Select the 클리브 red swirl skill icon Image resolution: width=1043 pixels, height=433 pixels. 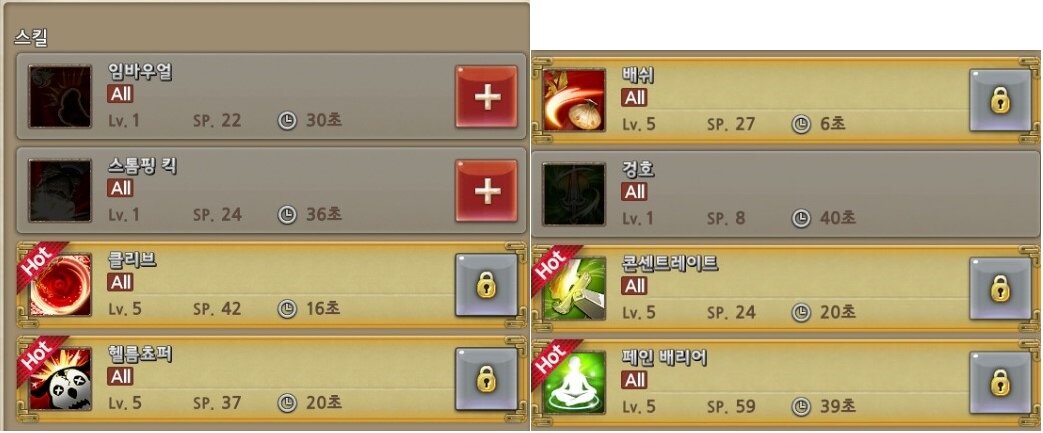tap(60, 285)
